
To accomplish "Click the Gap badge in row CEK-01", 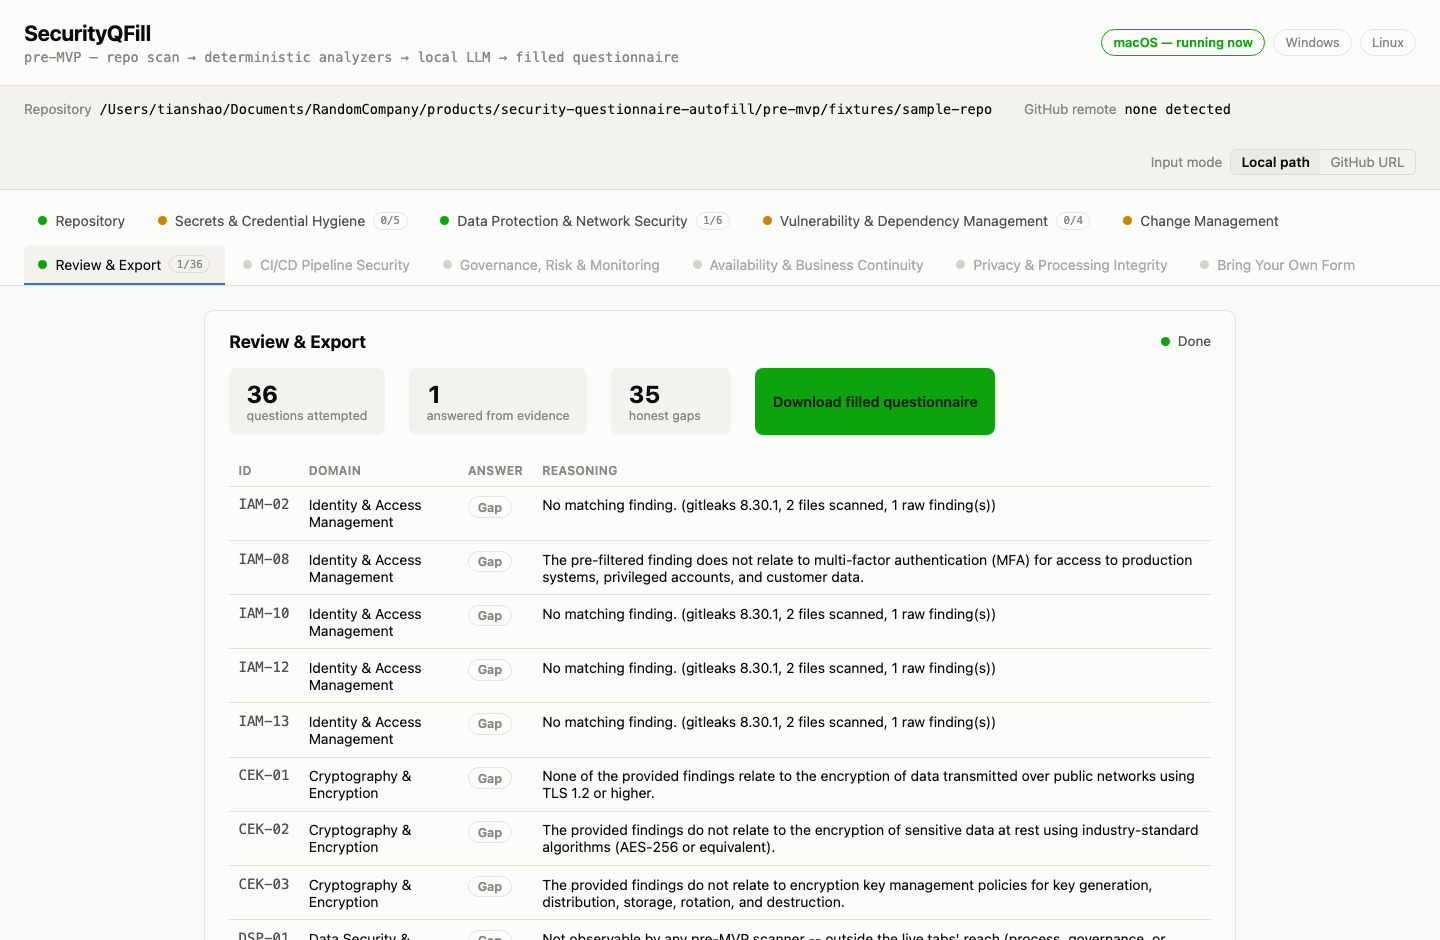I will 490,779.
